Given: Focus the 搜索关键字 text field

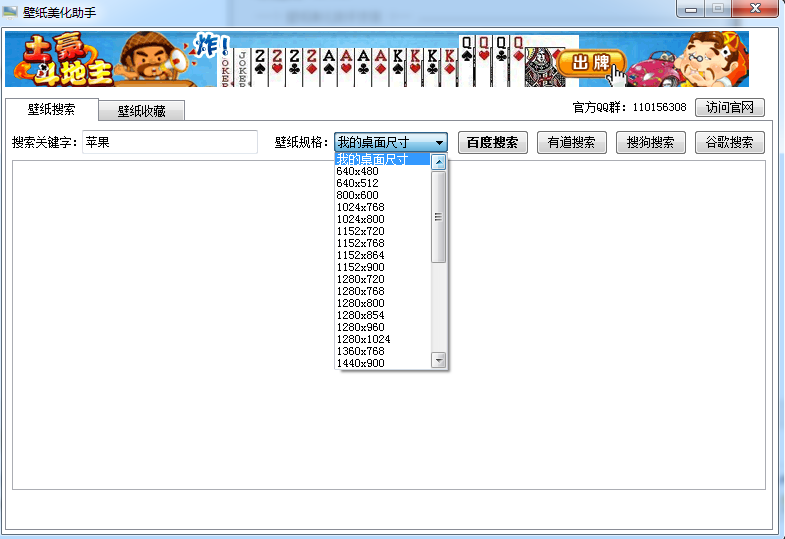Looking at the screenshot, I should 170,143.
